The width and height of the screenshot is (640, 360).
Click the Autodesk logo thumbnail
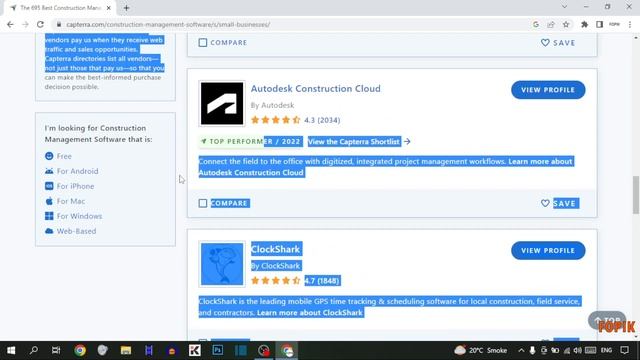[x=222, y=103]
